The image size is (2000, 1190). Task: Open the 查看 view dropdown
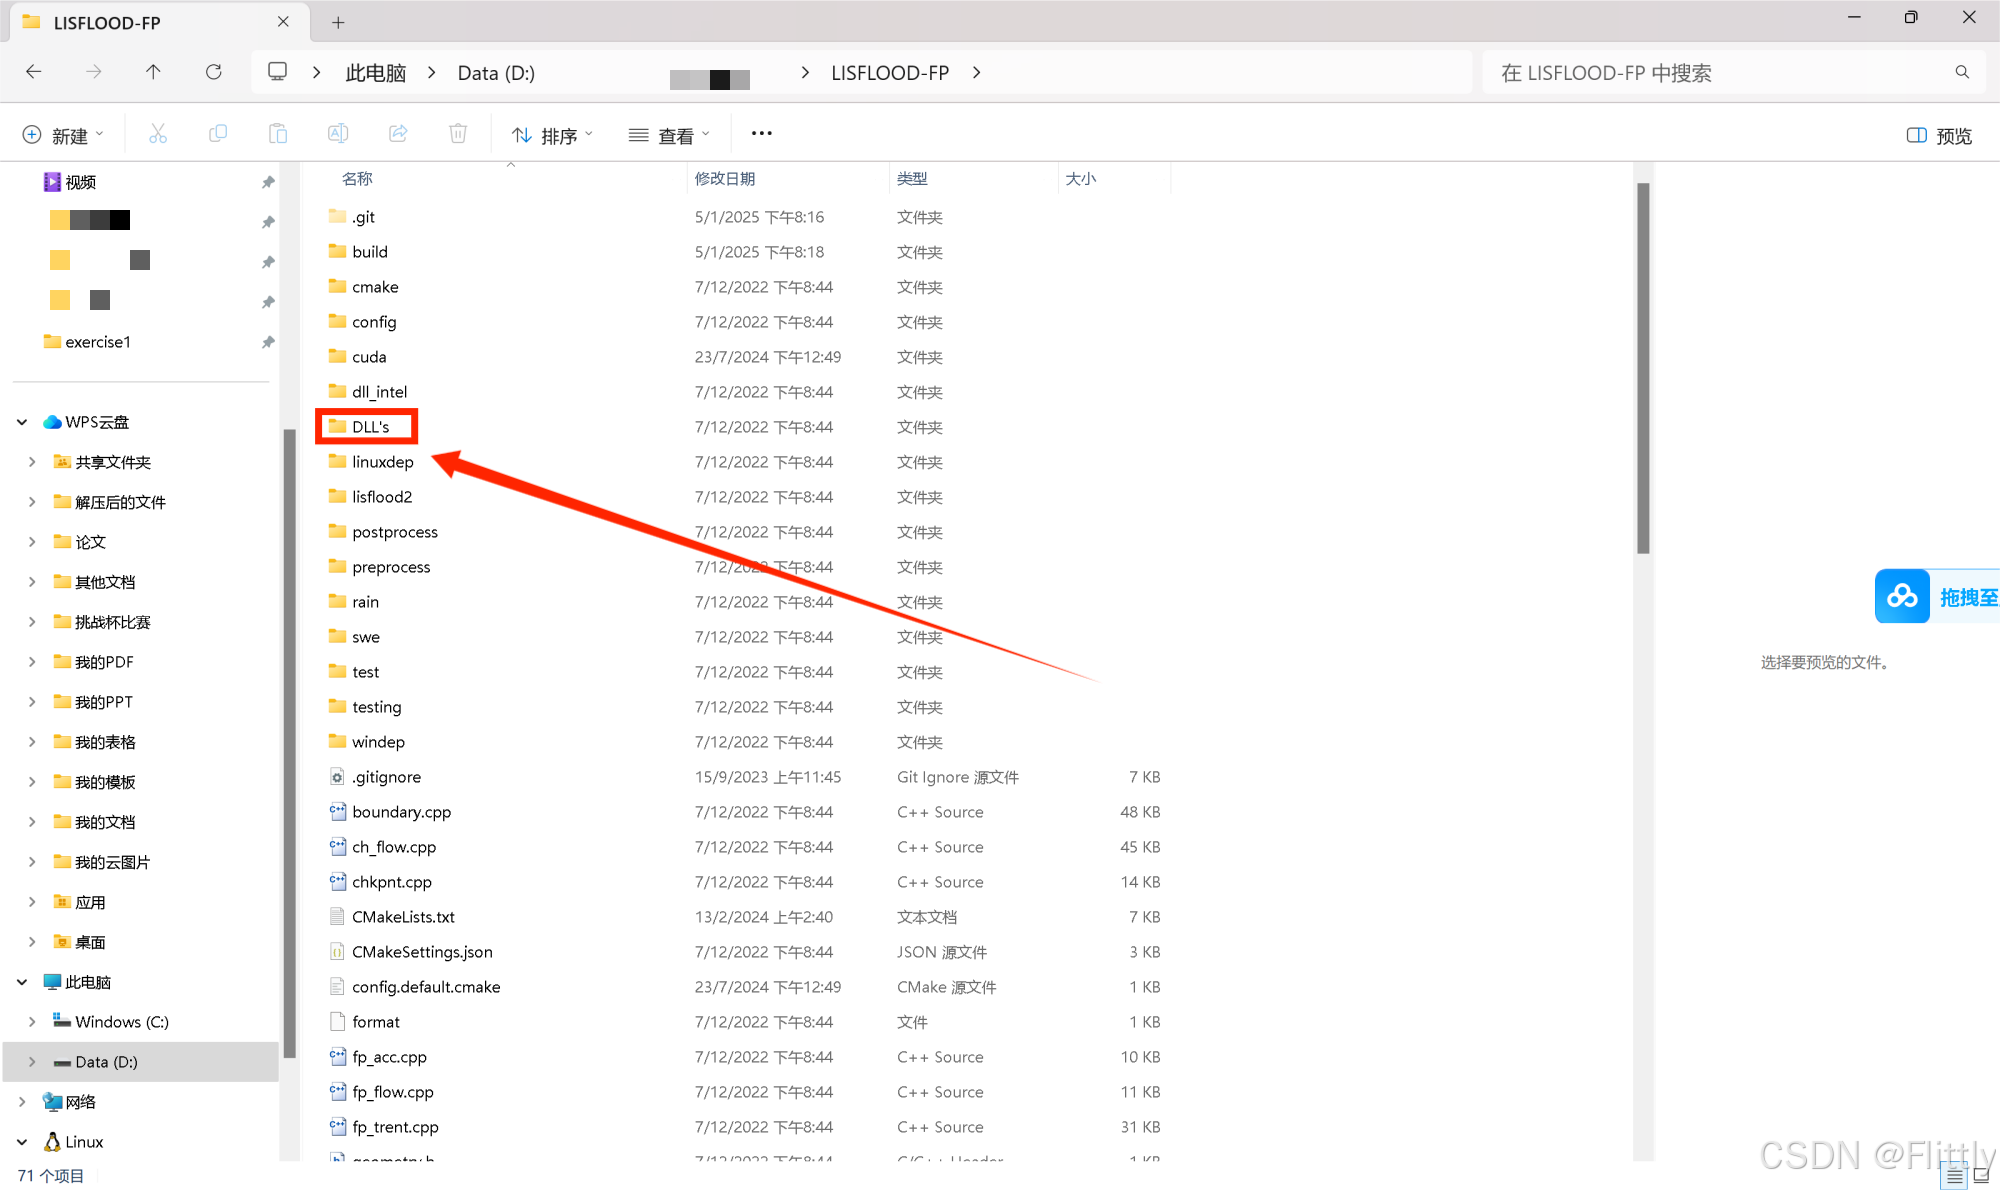(669, 135)
